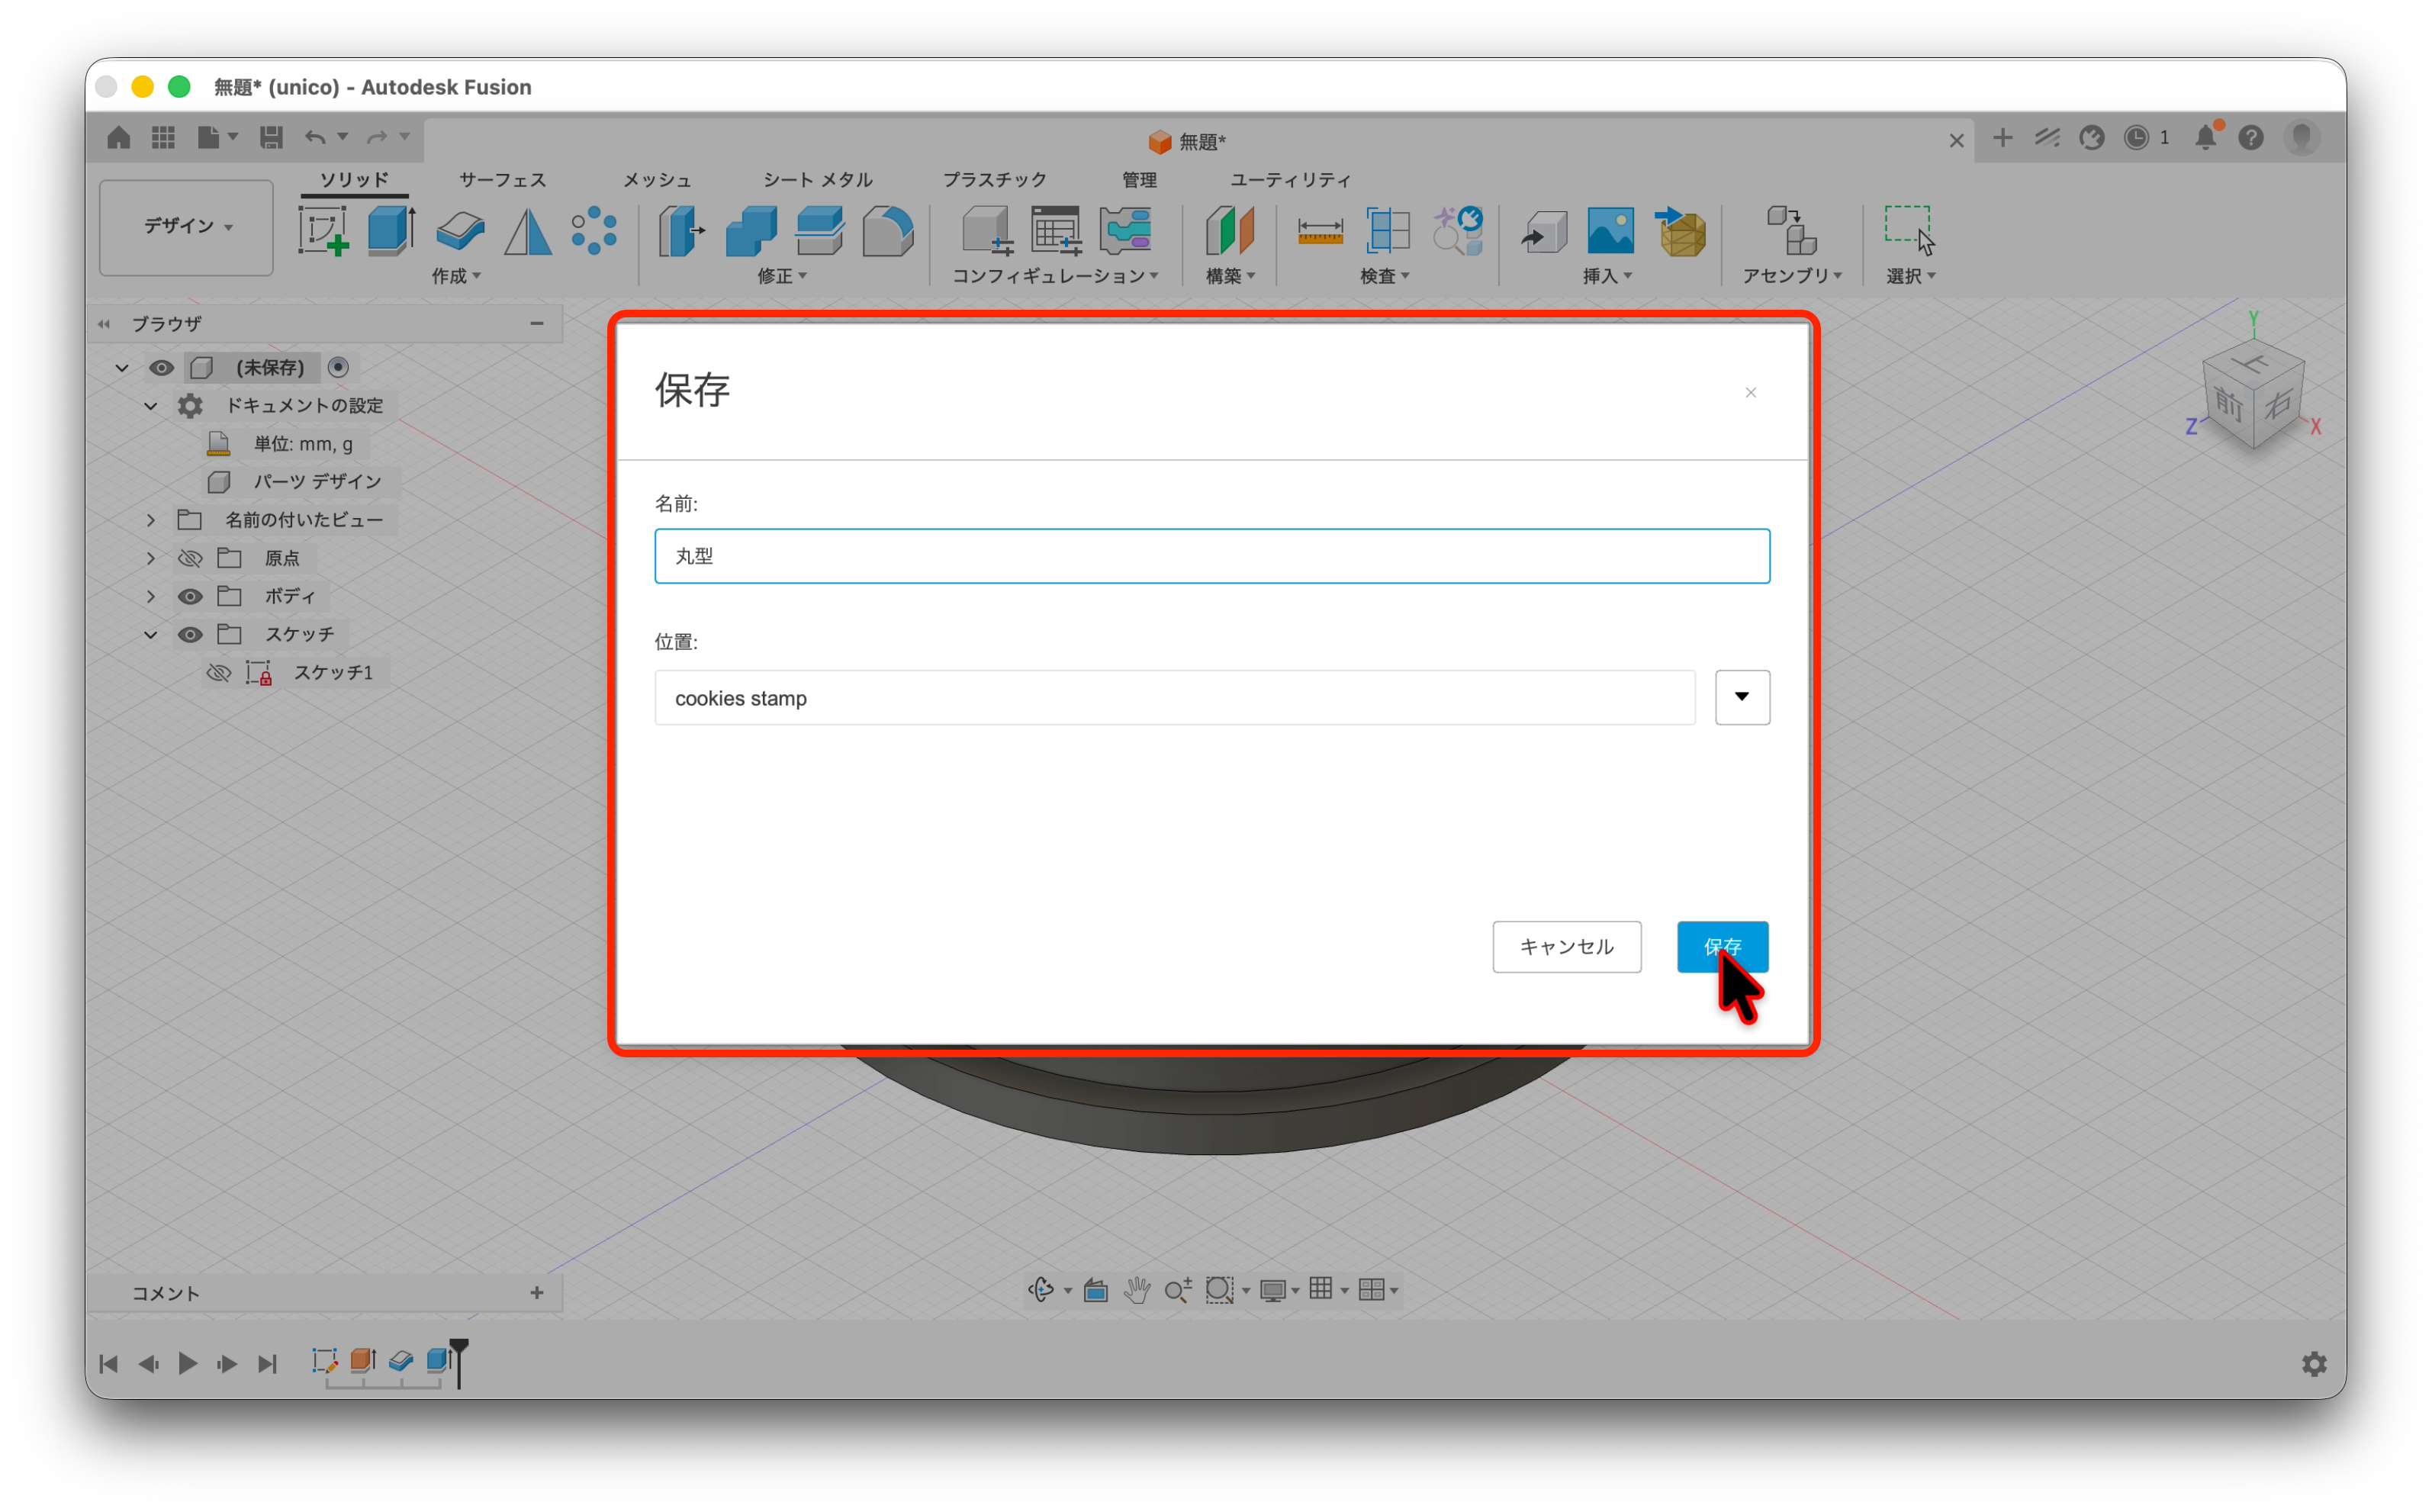
Task: Select the Fillet tool
Action: coord(888,231)
